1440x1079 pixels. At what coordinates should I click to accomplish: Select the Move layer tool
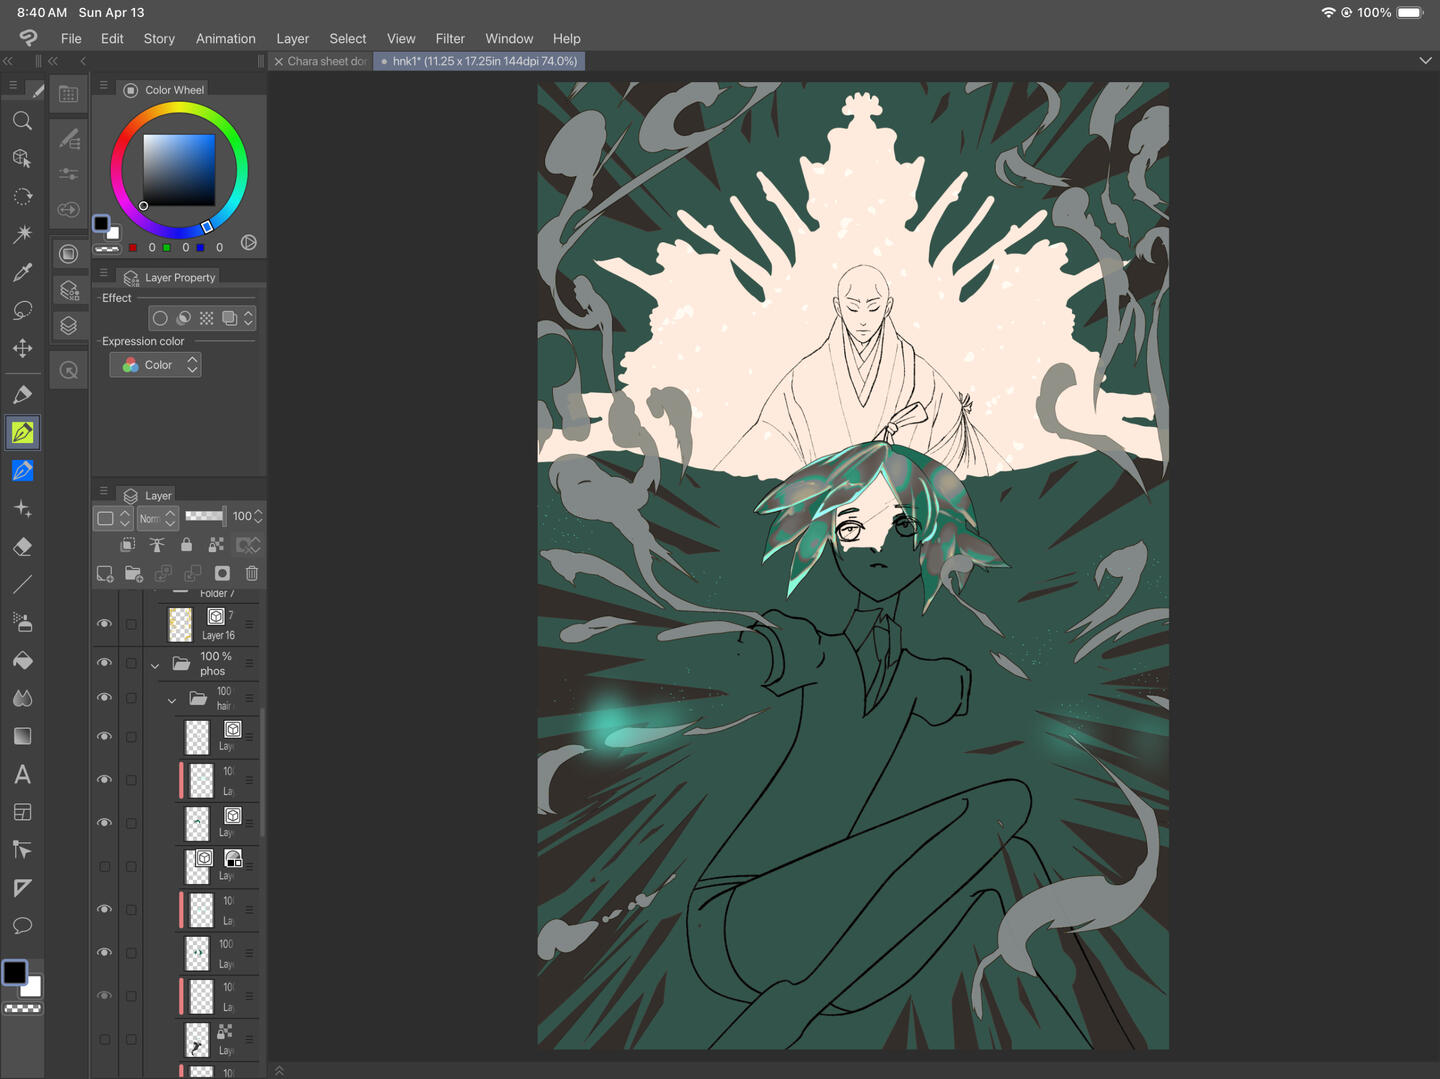point(22,349)
